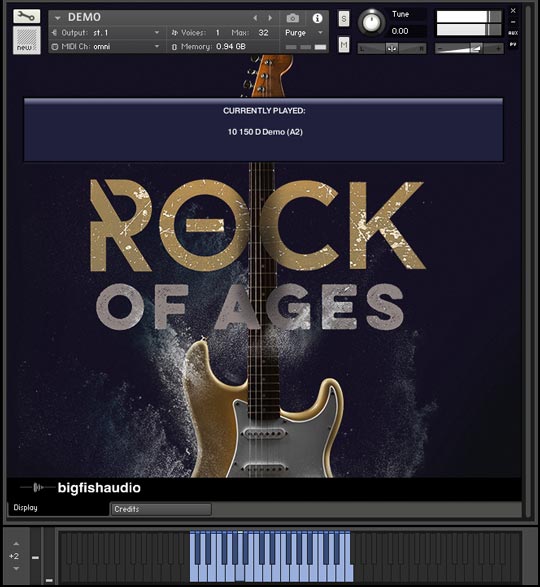Click the output speaker icon beside Output
The height and width of the screenshot is (587, 540).
tap(55, 33)
